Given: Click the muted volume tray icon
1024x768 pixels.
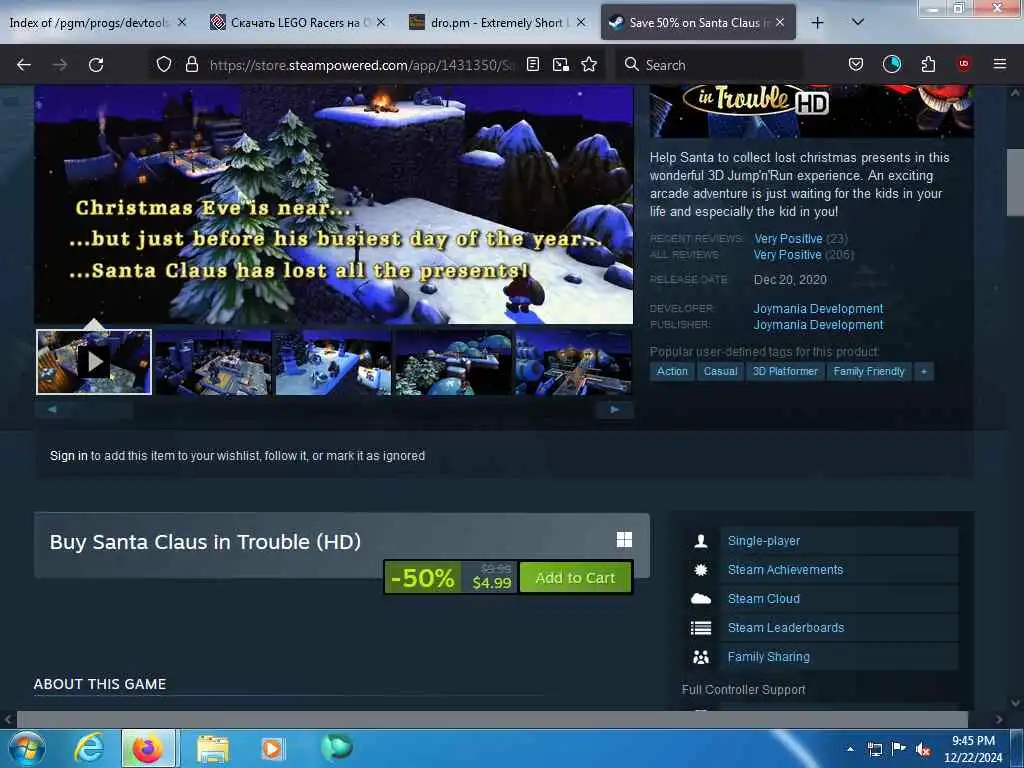Looking at the screenshot, I should (923, 750).
